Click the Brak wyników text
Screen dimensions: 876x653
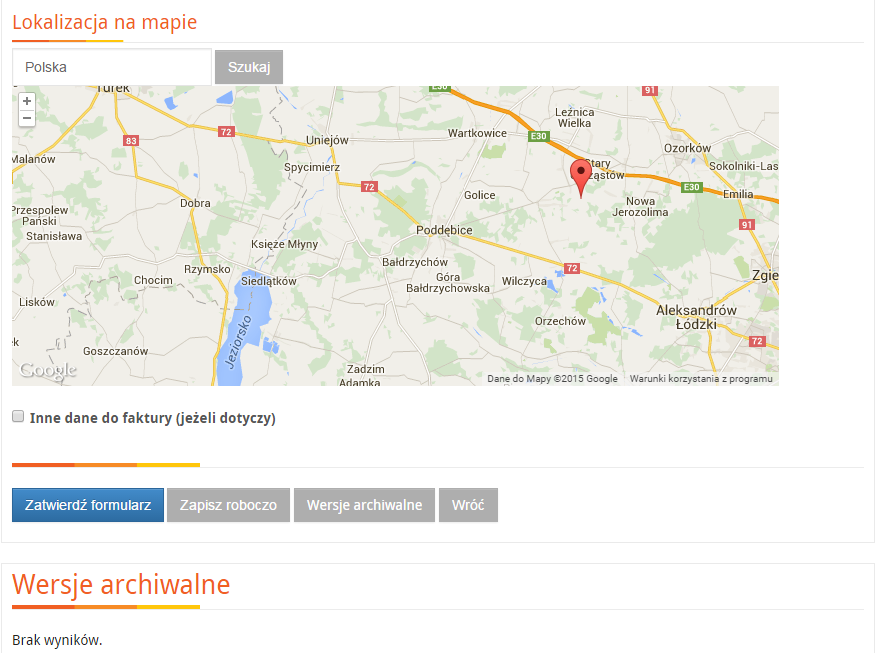(x=58, y=640)
